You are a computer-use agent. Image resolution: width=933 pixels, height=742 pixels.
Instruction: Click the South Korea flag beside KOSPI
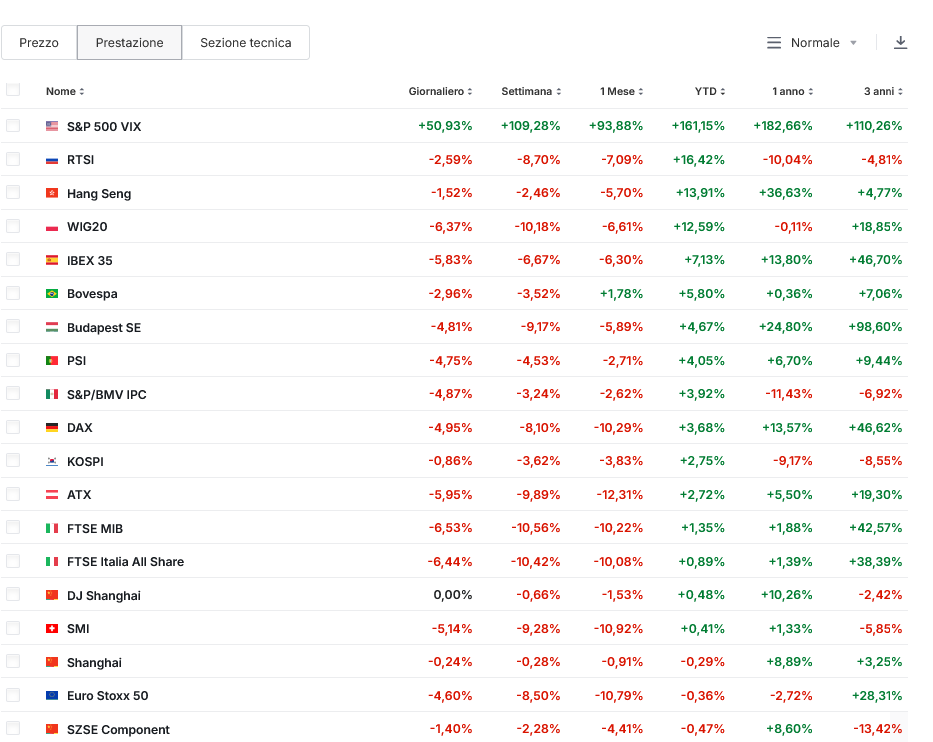tap(52, 461)
